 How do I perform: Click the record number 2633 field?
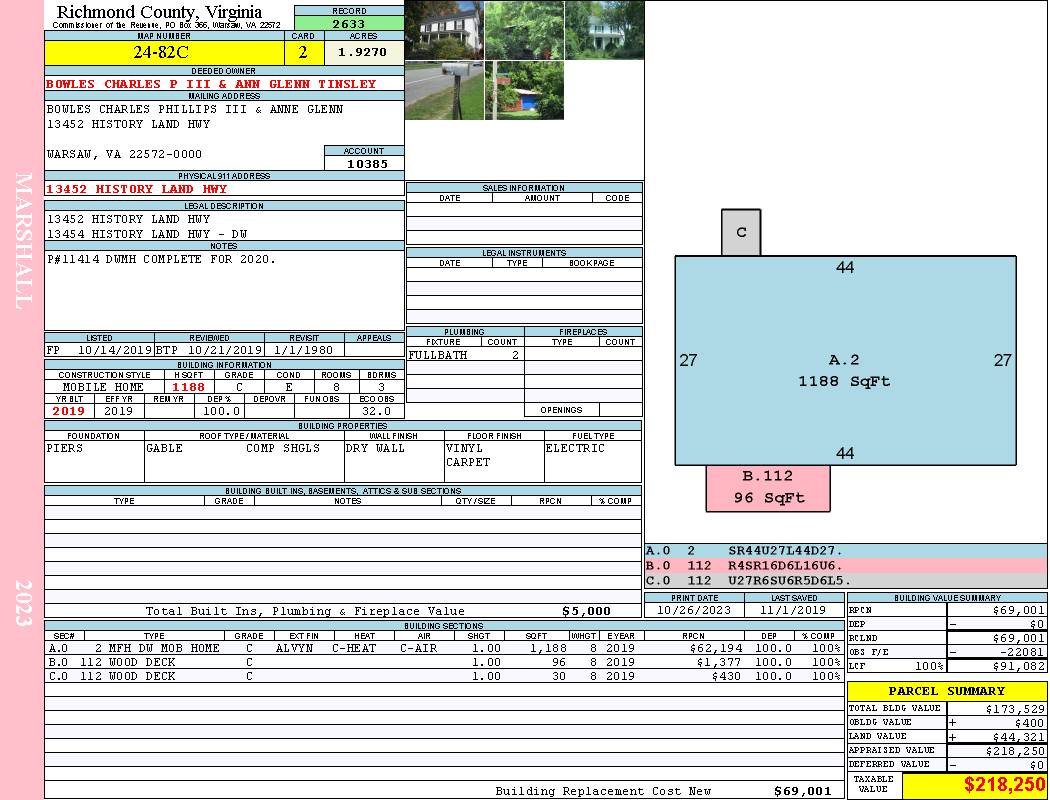349,24
